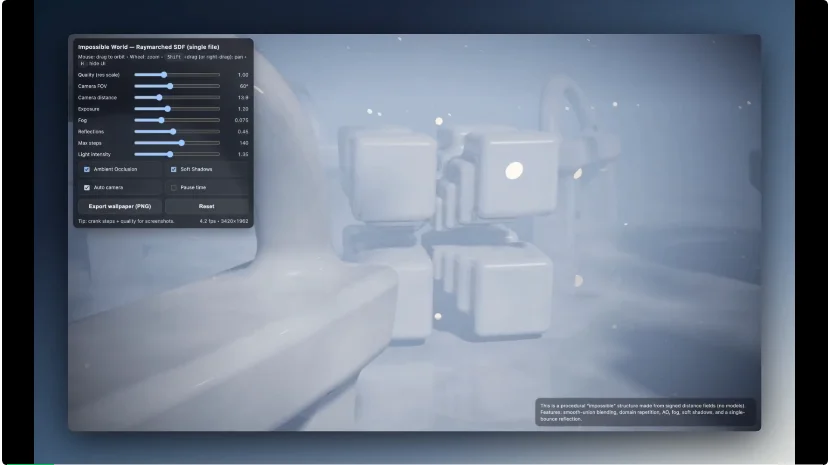Click the fps and resolution readout
This screenshot has width=830, height=465.
click(223, 221)
